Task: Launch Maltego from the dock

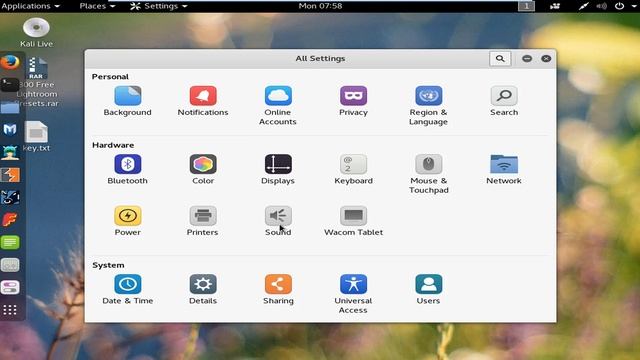Action: (10, 198)
